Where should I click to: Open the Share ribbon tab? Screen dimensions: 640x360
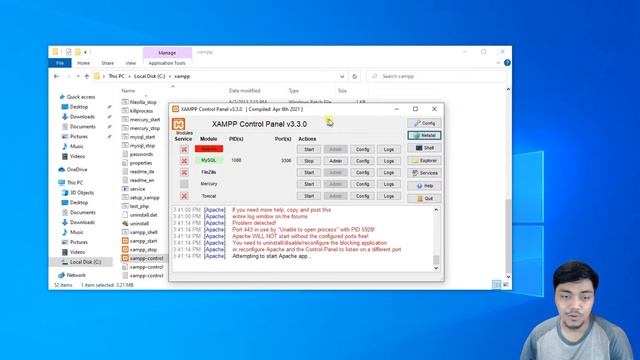pyautogui.click(x=107, y=63)
